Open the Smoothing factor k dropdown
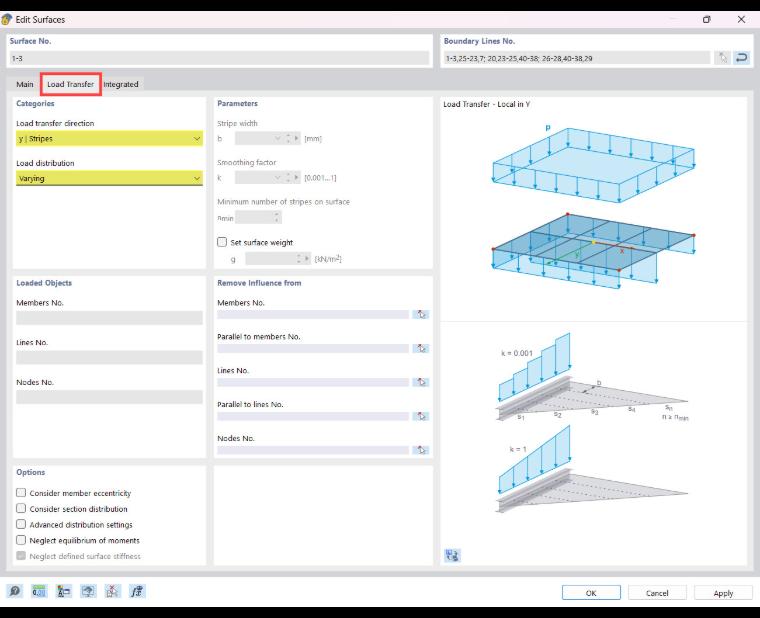This screenshot has height=618, width=760. (278, 178)
